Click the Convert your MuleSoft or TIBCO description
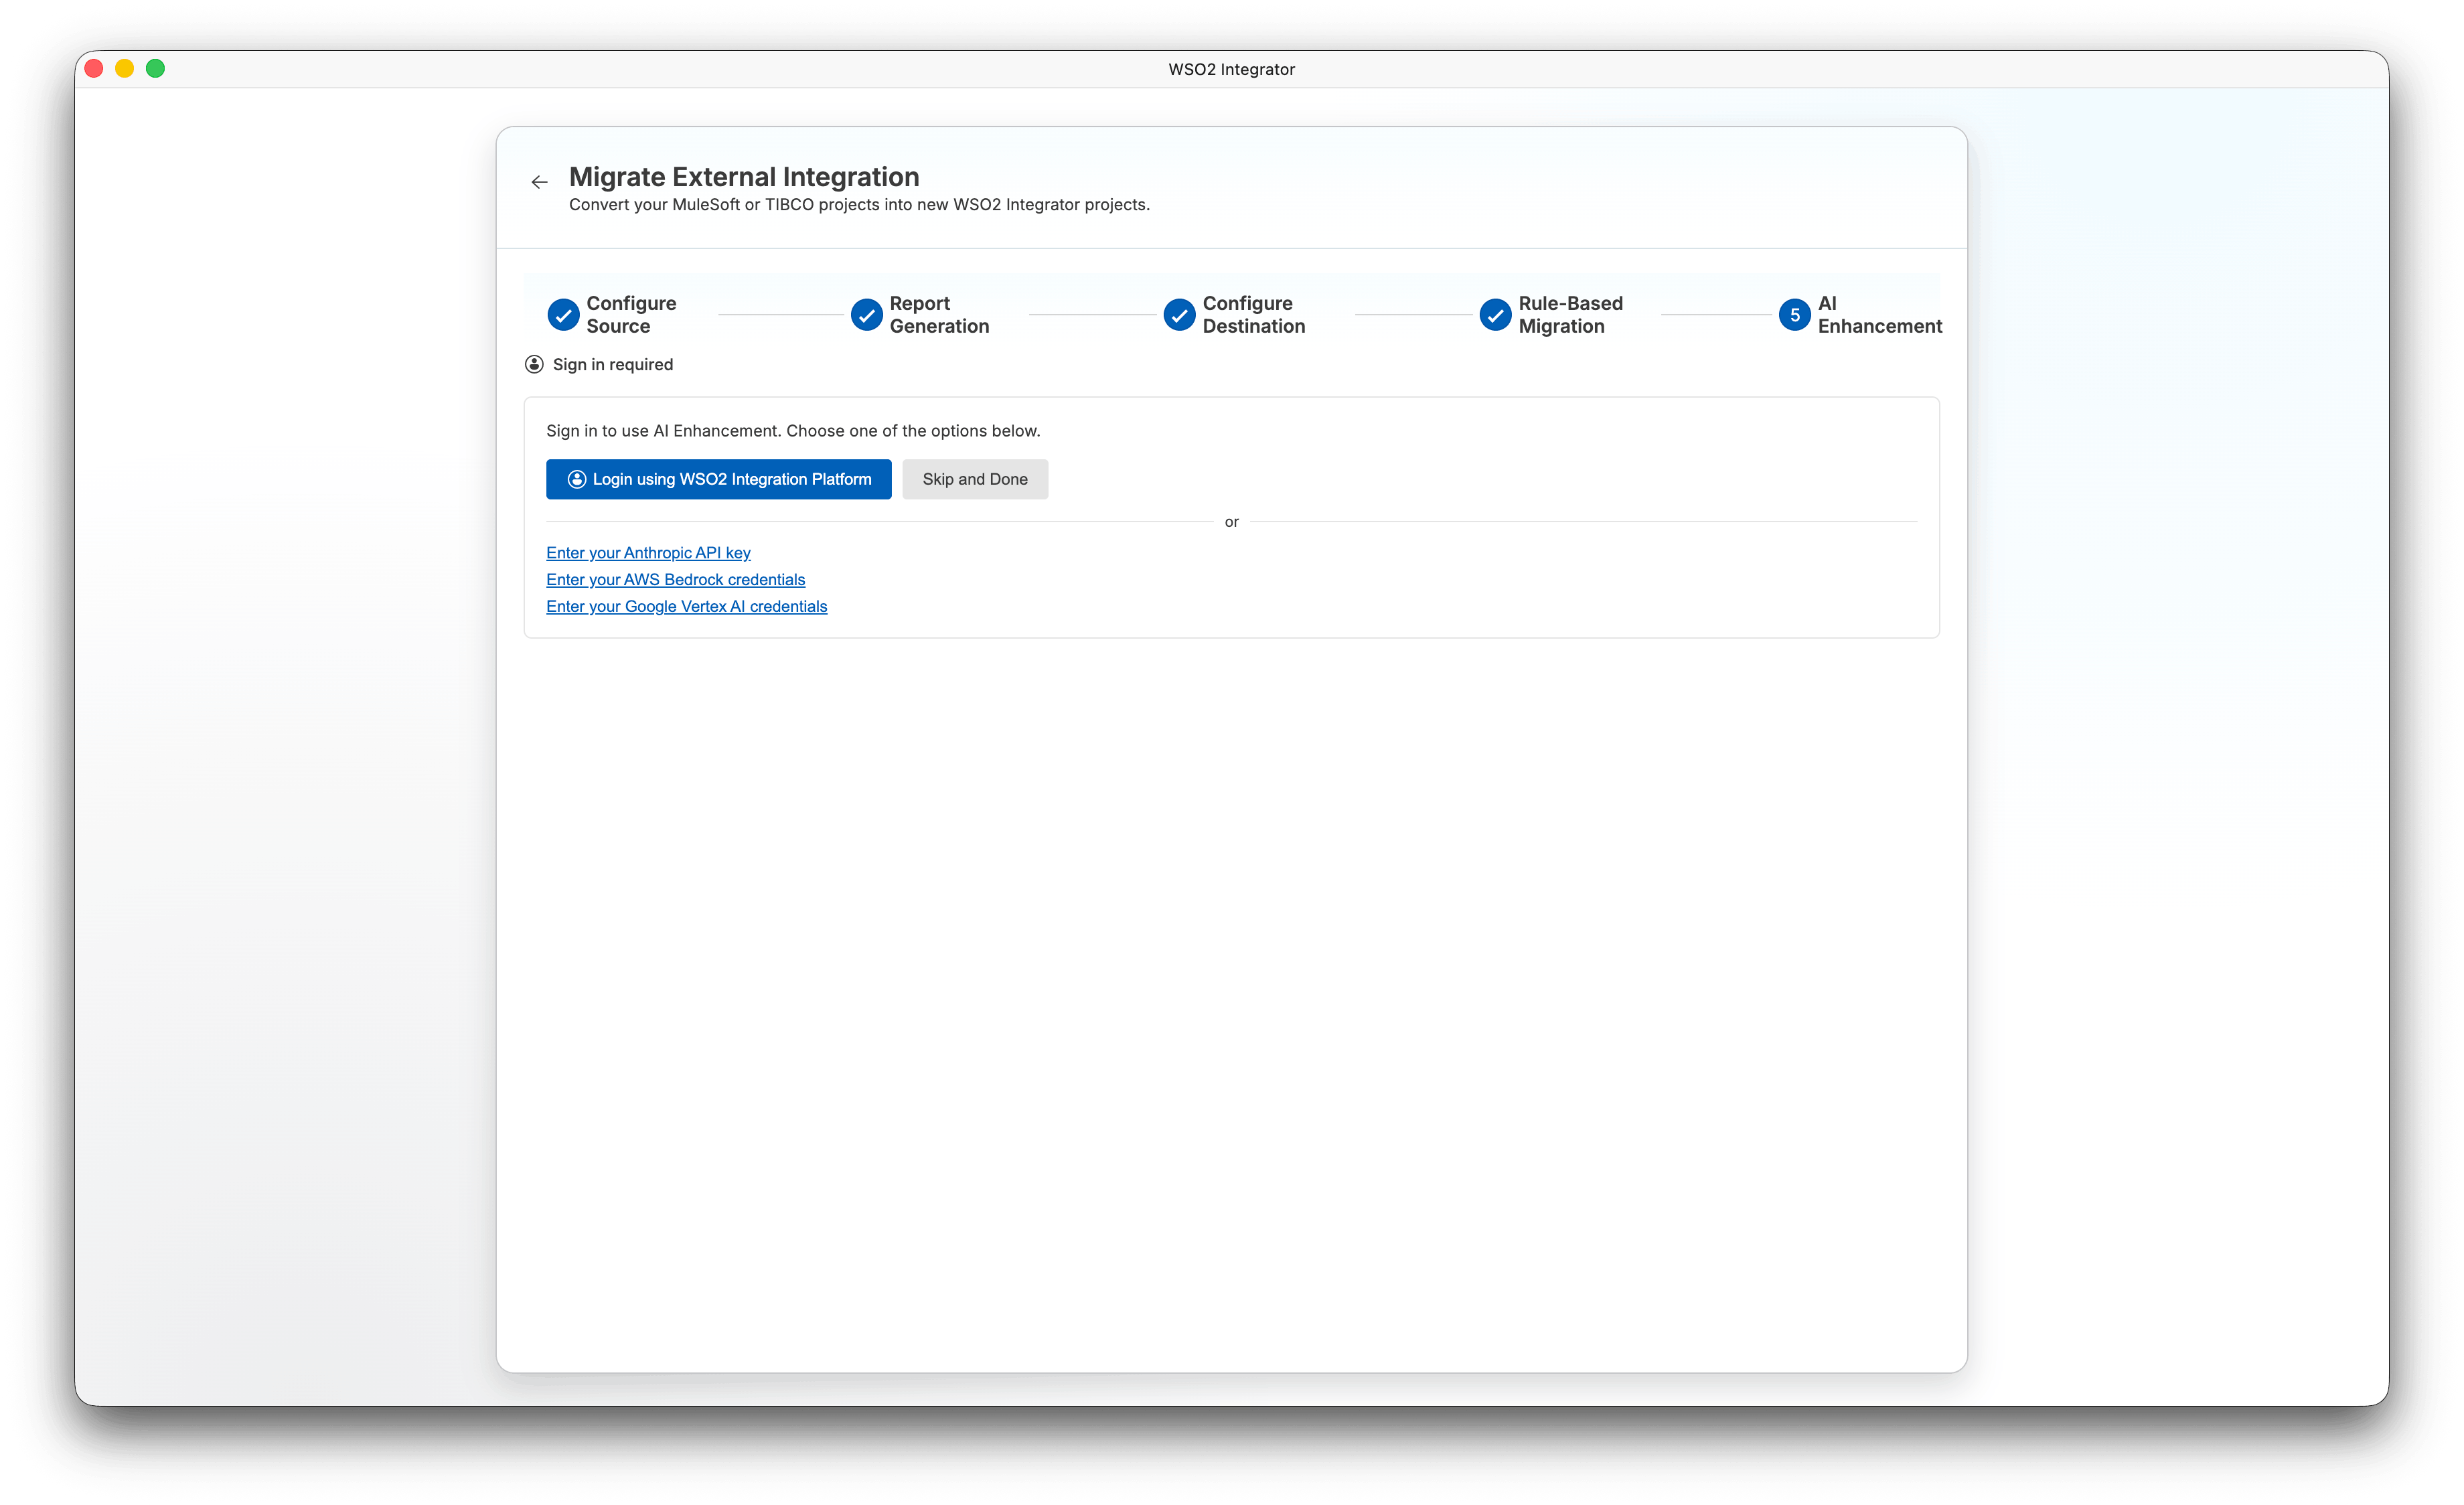The image size is (2464, 1505). click(859, 205)
